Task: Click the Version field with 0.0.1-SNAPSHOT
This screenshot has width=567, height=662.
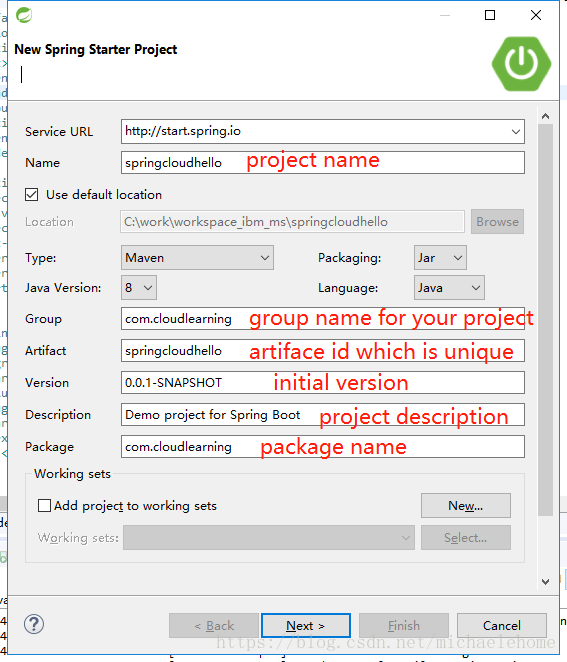Action: point(323,383)
